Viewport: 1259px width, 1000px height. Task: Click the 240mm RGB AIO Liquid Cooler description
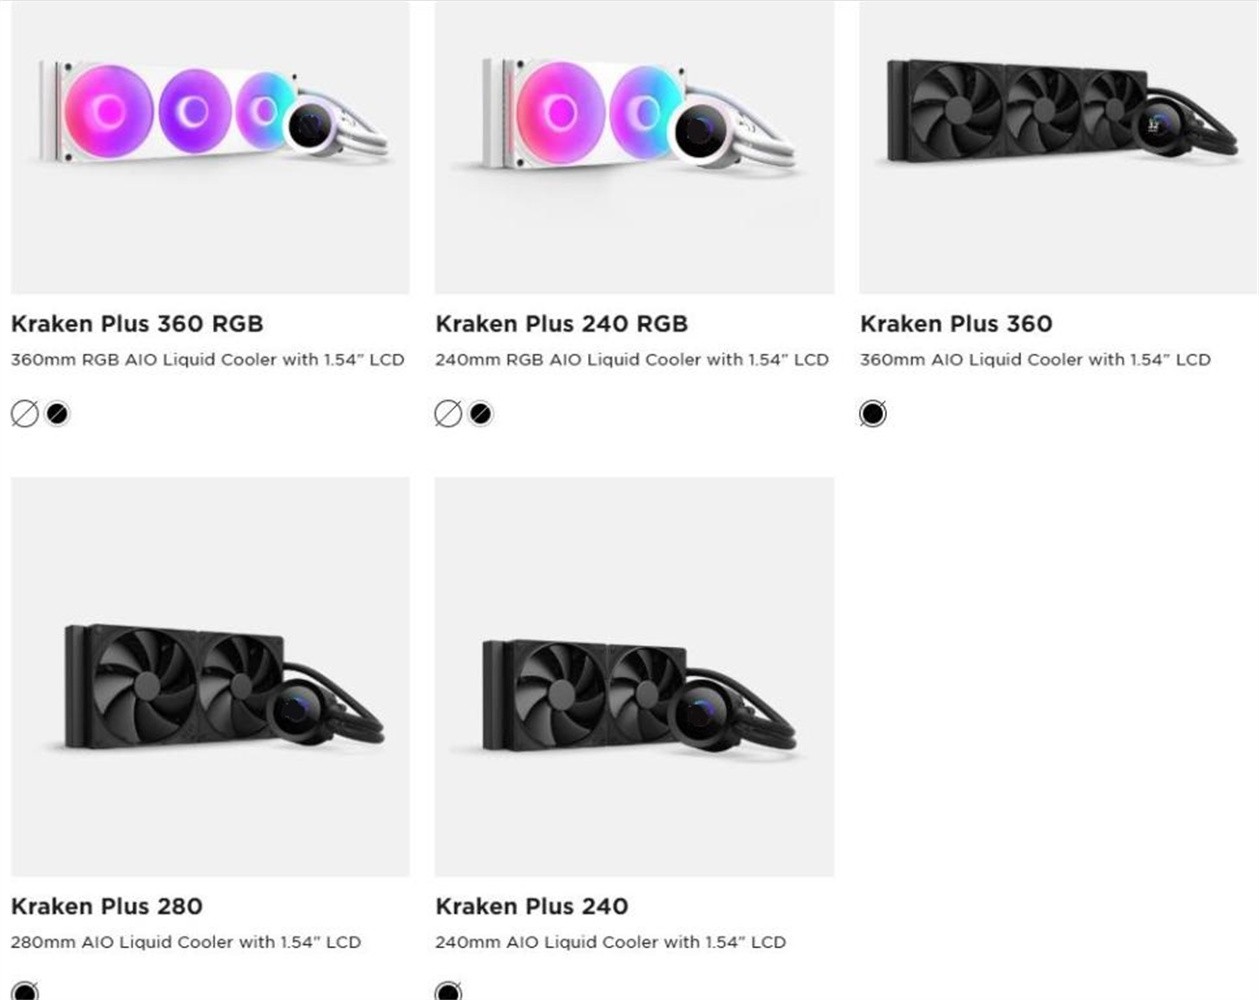point(632,360)
